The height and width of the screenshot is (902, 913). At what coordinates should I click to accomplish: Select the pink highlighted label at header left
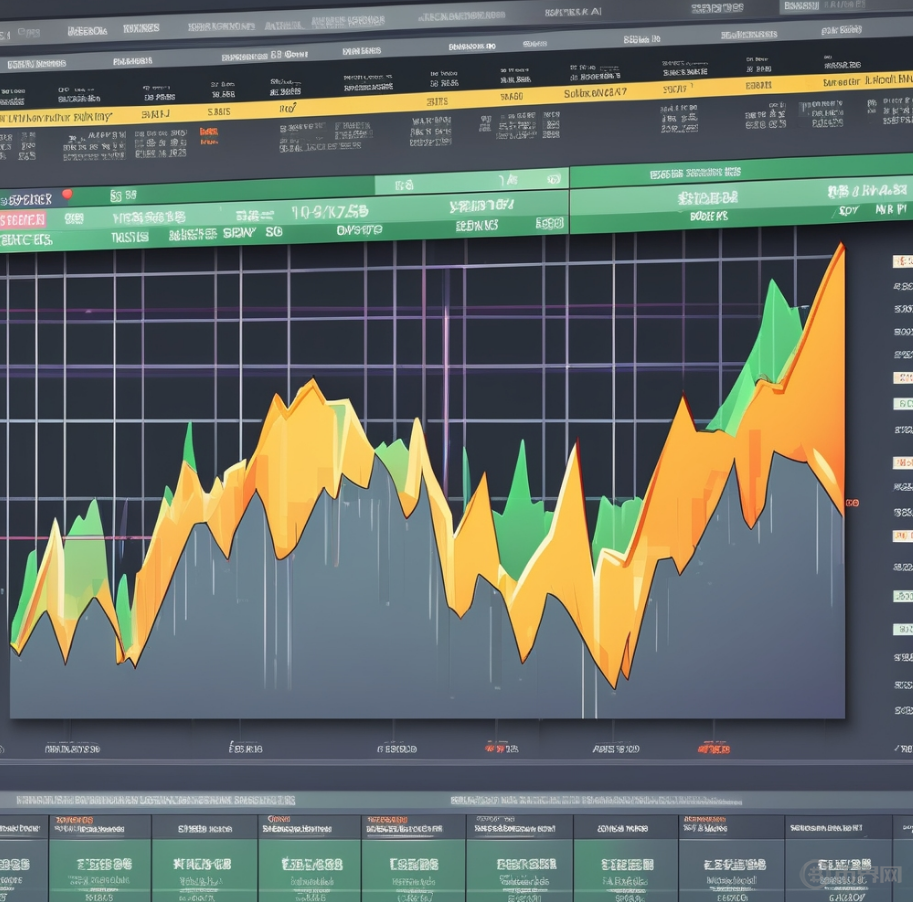tap(23, 219)
